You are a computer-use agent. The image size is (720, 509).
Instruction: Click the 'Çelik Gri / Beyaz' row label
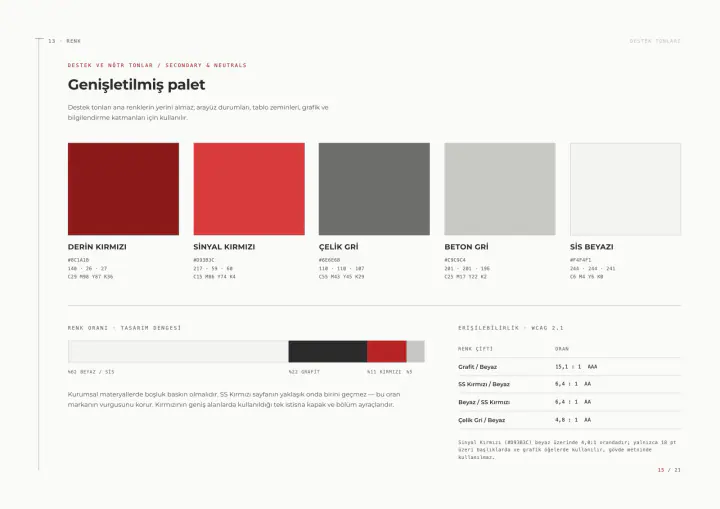481,420
